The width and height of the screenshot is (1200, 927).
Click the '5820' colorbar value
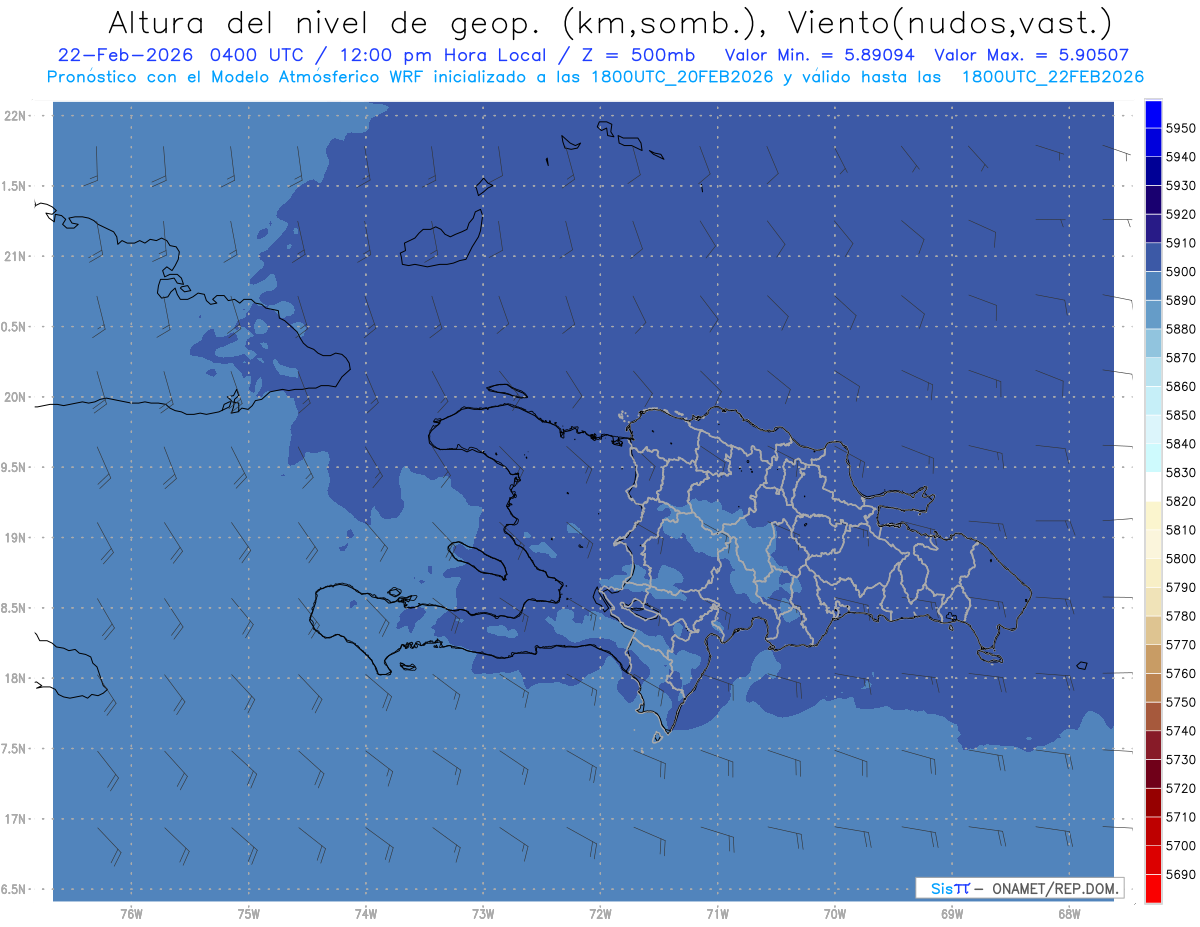click(x=1181, y=501)
